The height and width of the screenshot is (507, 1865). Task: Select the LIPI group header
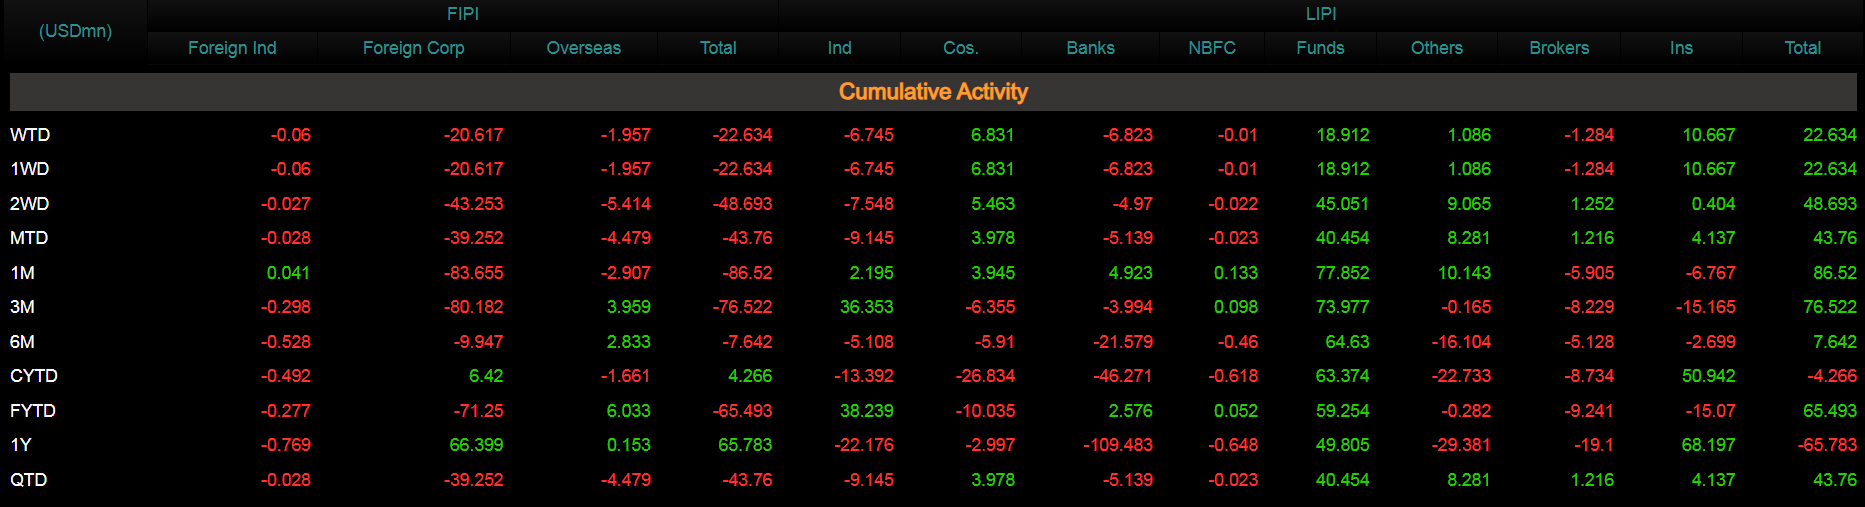1321,14
